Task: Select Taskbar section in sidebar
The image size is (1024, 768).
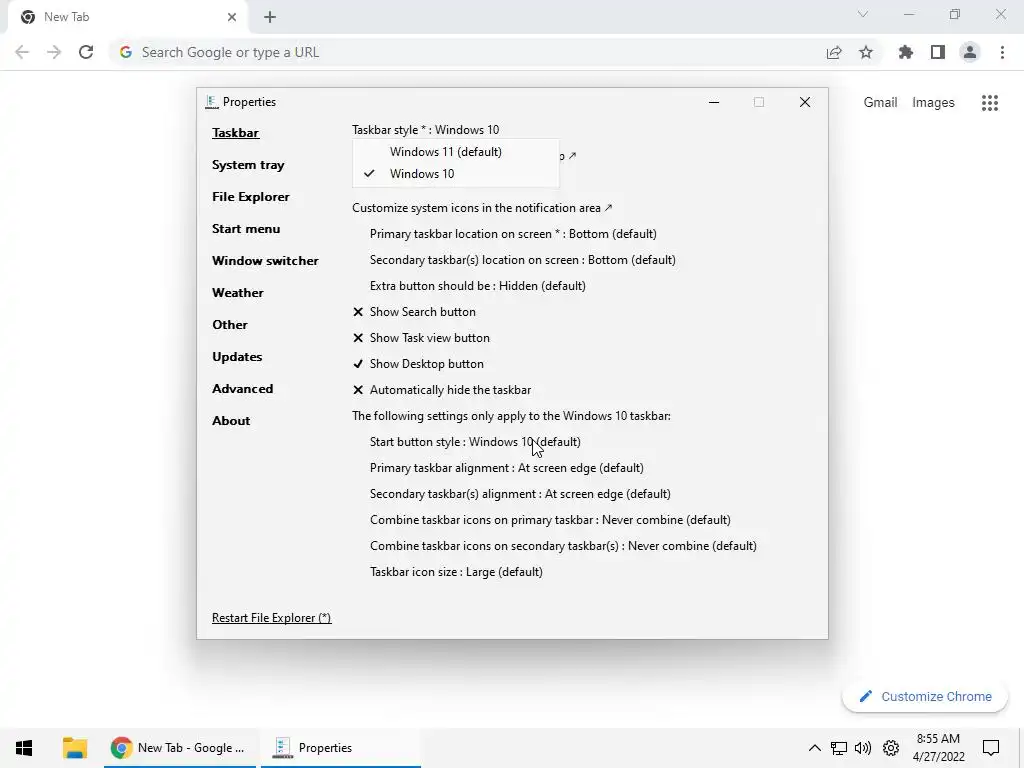Action: (236, 133)
